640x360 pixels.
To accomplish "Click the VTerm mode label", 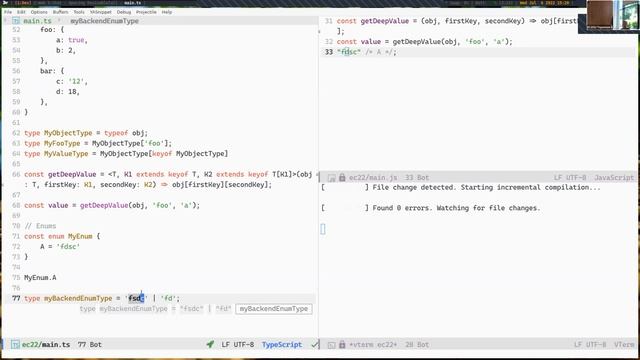I will click(624, 344).
